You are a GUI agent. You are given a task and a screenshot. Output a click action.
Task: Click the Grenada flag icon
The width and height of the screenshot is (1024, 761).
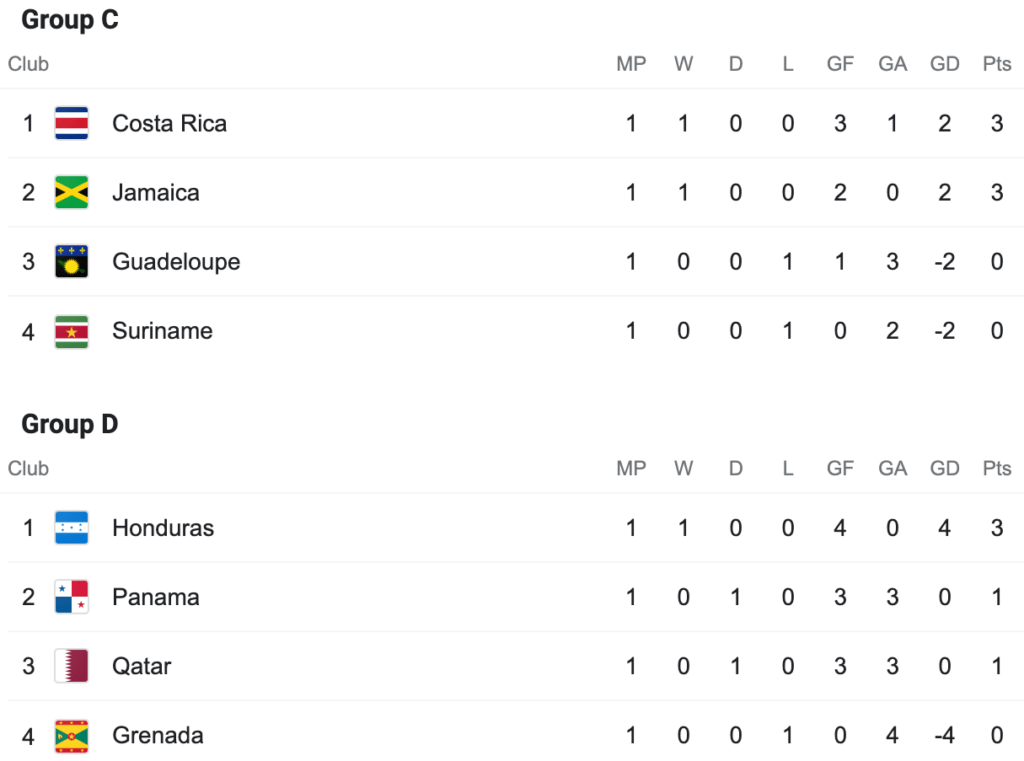coord(72,736)
